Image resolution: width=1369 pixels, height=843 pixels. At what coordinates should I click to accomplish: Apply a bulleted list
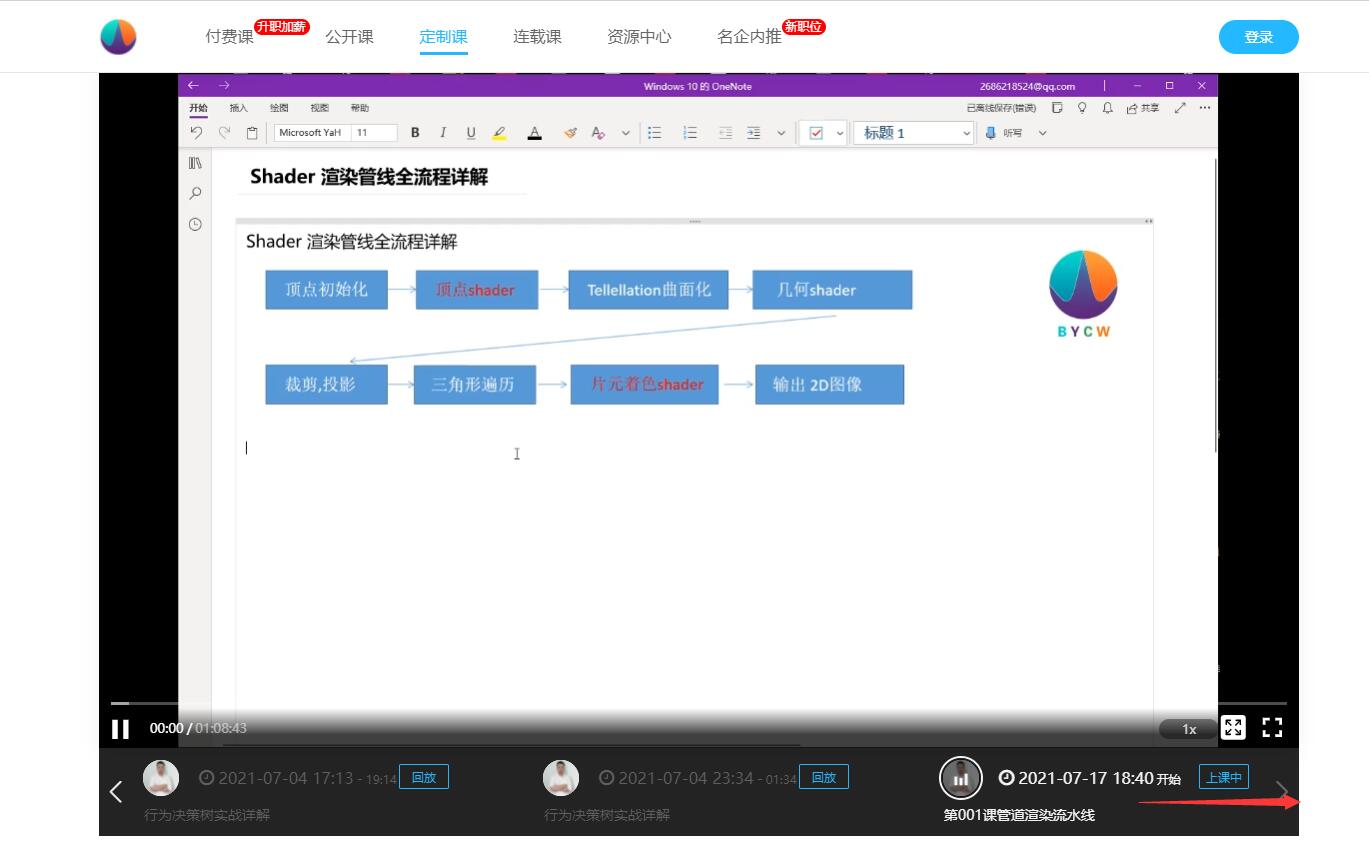[x=655, y=133]
